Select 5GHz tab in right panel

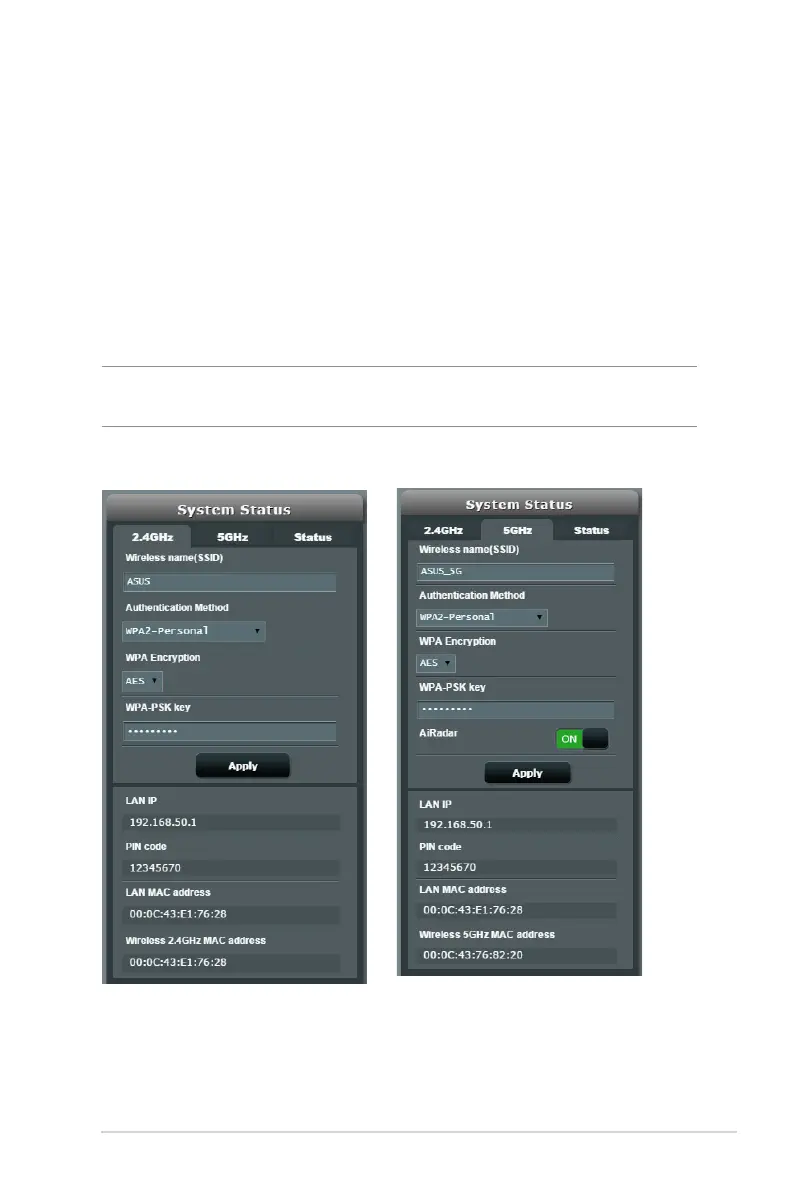517,530
